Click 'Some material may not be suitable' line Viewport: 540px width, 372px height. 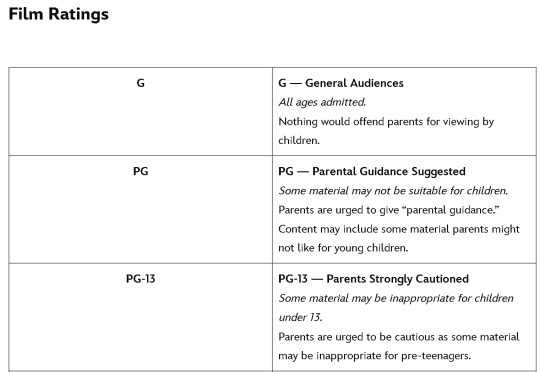pos(393,190)
